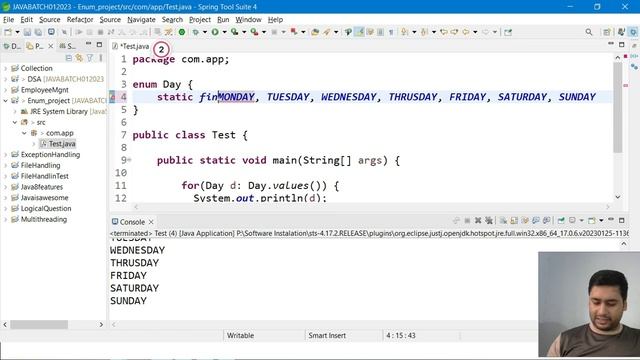Viewport: 640px width, 360px height.
Task: Click Back navigation arrow in toolbar
Action: (465, 32)
